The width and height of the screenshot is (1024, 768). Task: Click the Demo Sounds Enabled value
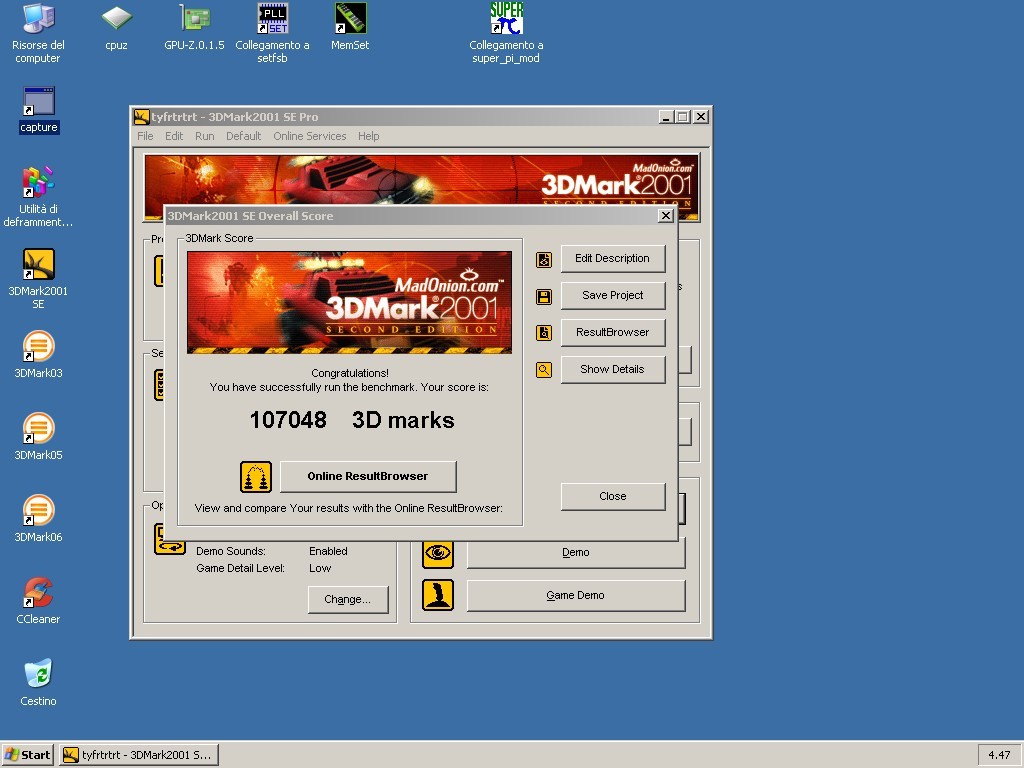point(328,551)
